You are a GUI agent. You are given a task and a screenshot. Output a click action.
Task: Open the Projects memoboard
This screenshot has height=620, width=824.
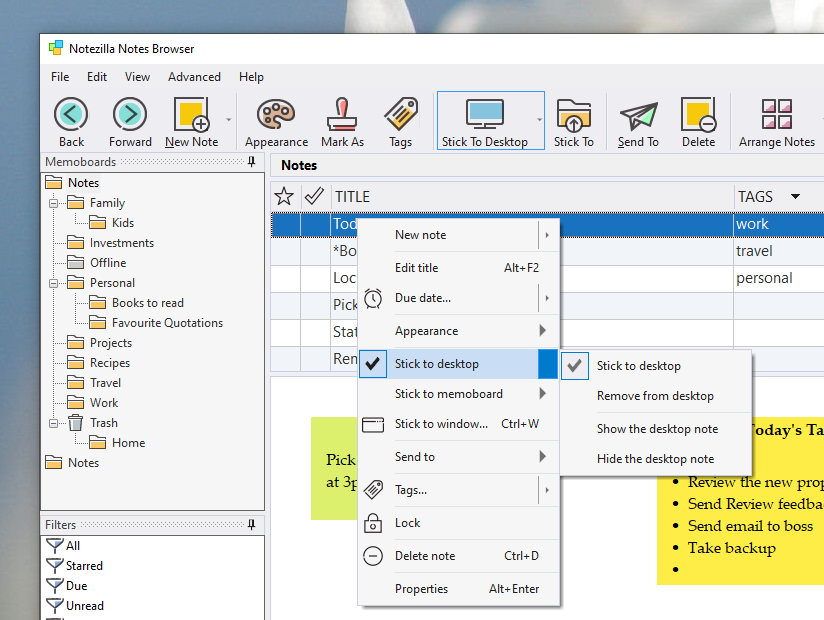point(100,343)
